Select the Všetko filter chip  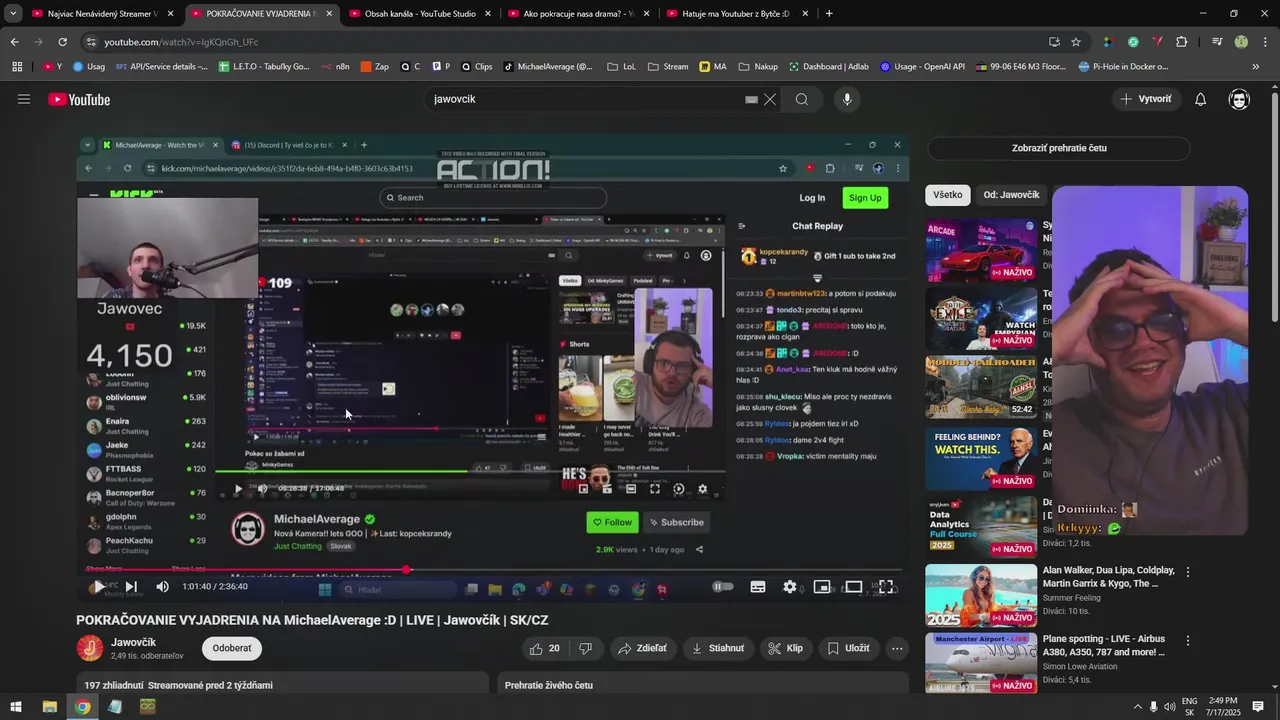point(948,195)
